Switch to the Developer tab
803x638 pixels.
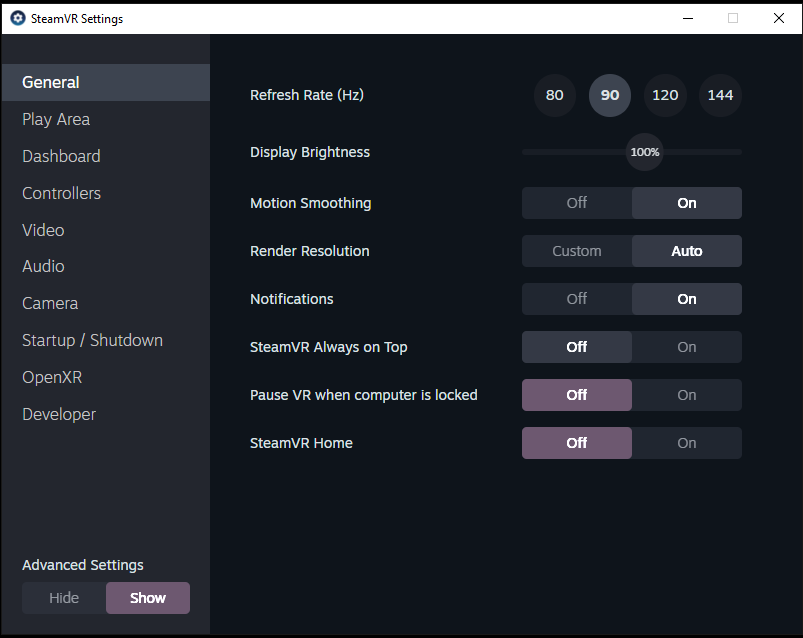(x=106, y=414)
